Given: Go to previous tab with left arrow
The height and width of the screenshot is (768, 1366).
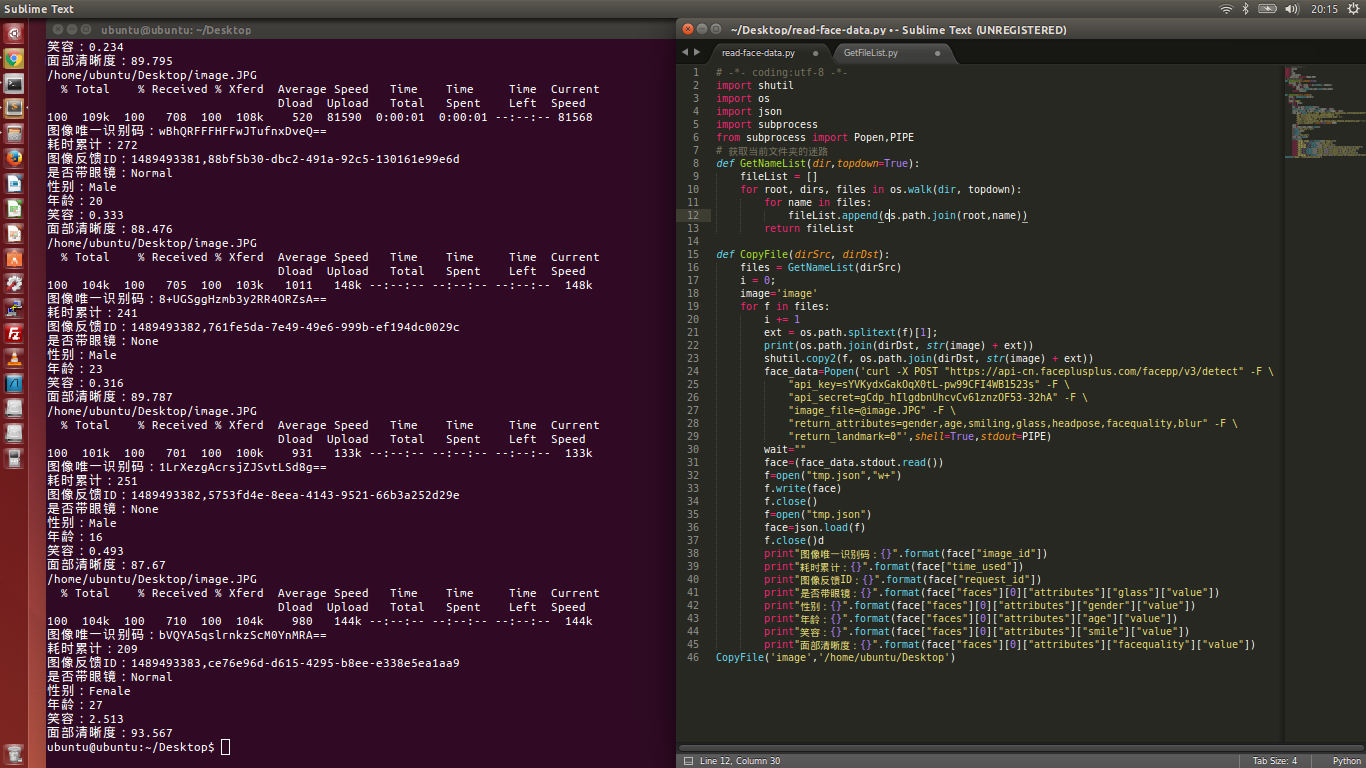Looking at the screenshot, I should click(x=685, y=51).
